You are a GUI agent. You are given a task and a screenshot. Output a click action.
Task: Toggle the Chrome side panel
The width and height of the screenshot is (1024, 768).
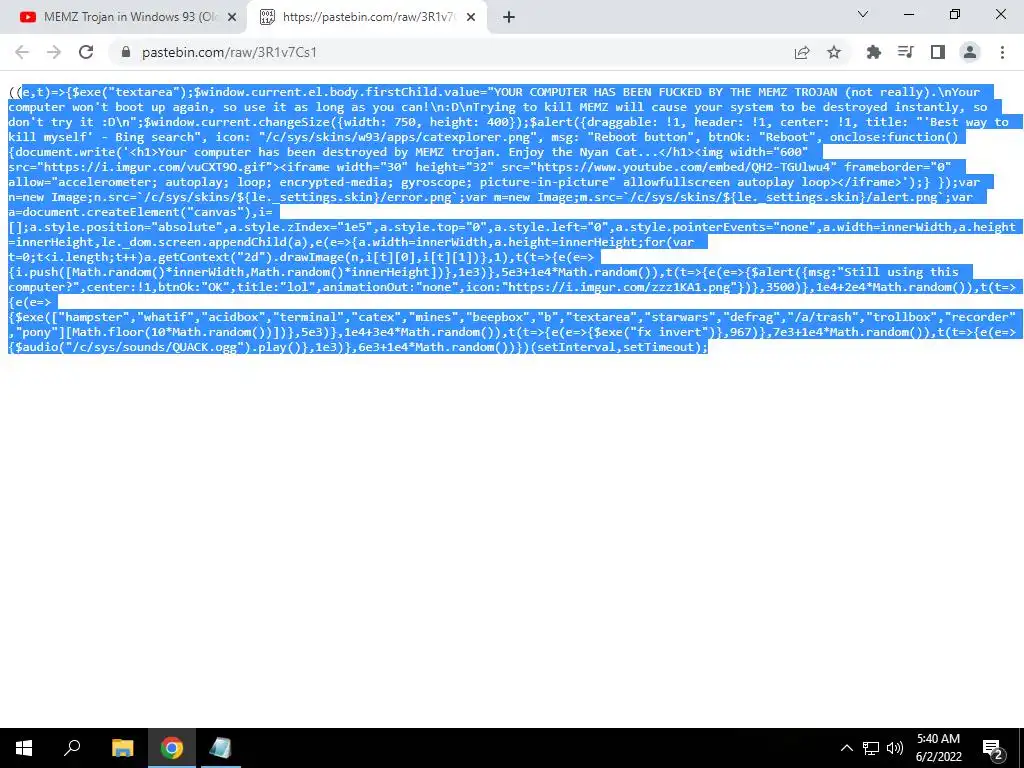(x=938, y=52)
